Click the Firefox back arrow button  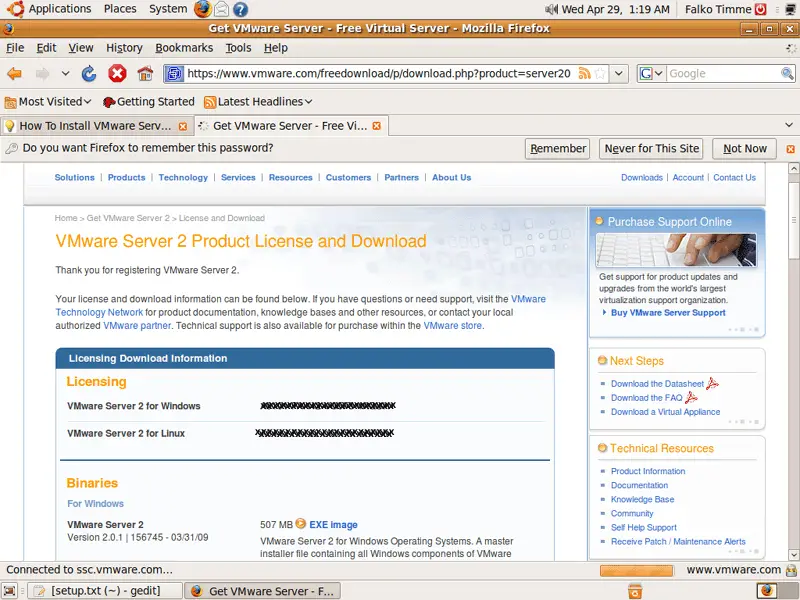(14, 74)
